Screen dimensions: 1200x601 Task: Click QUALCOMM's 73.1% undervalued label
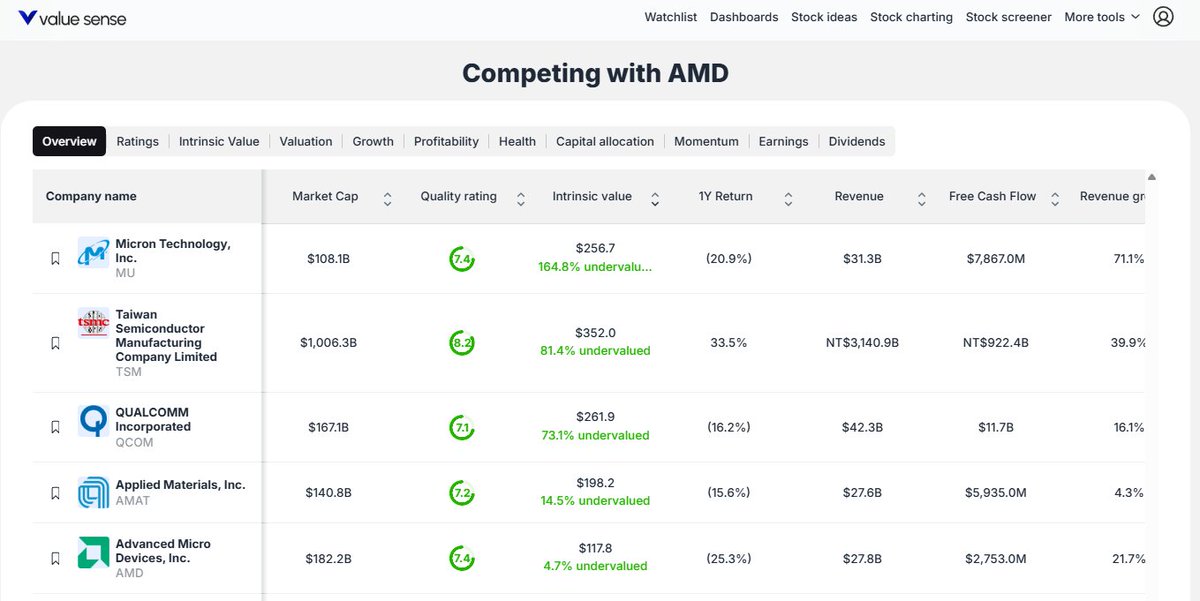click(x=595, y=435)
